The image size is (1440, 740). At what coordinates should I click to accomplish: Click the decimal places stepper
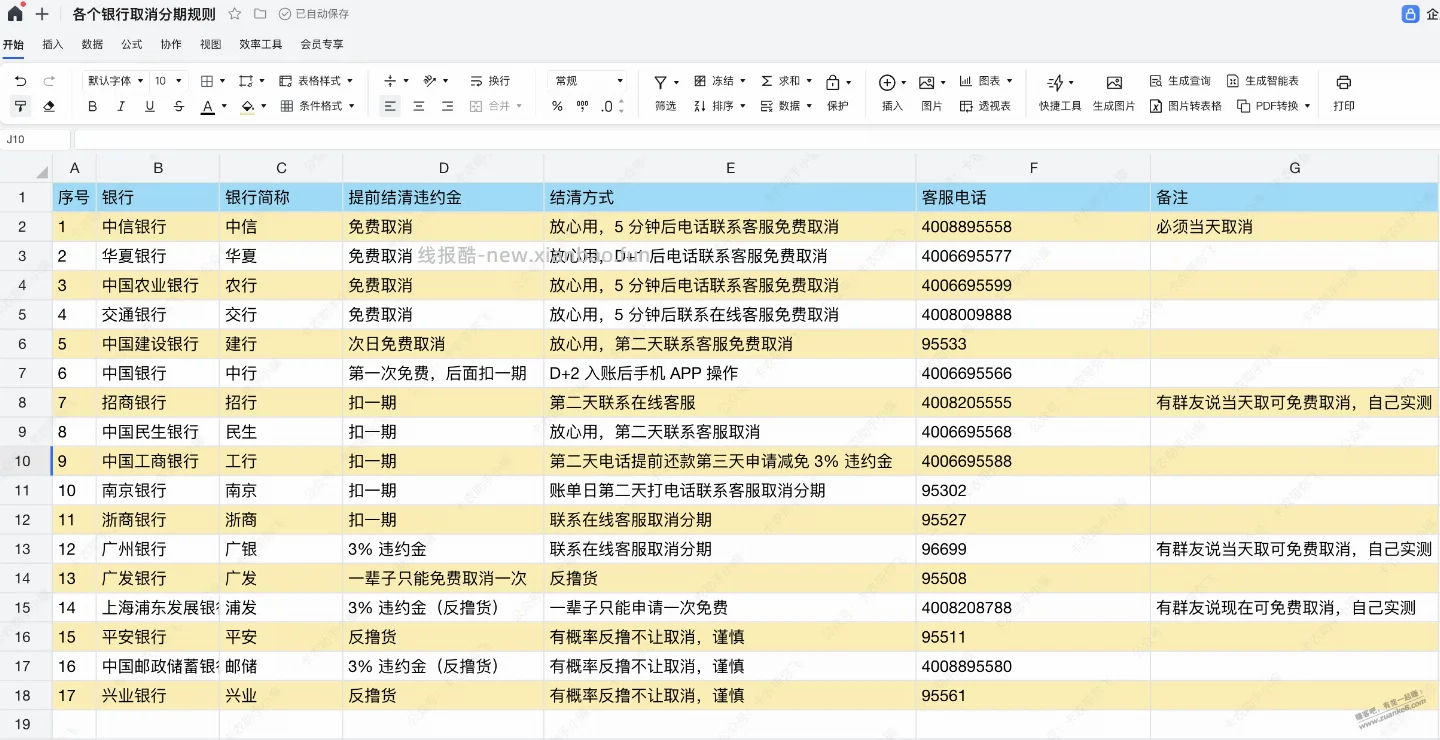pos(621,106)
